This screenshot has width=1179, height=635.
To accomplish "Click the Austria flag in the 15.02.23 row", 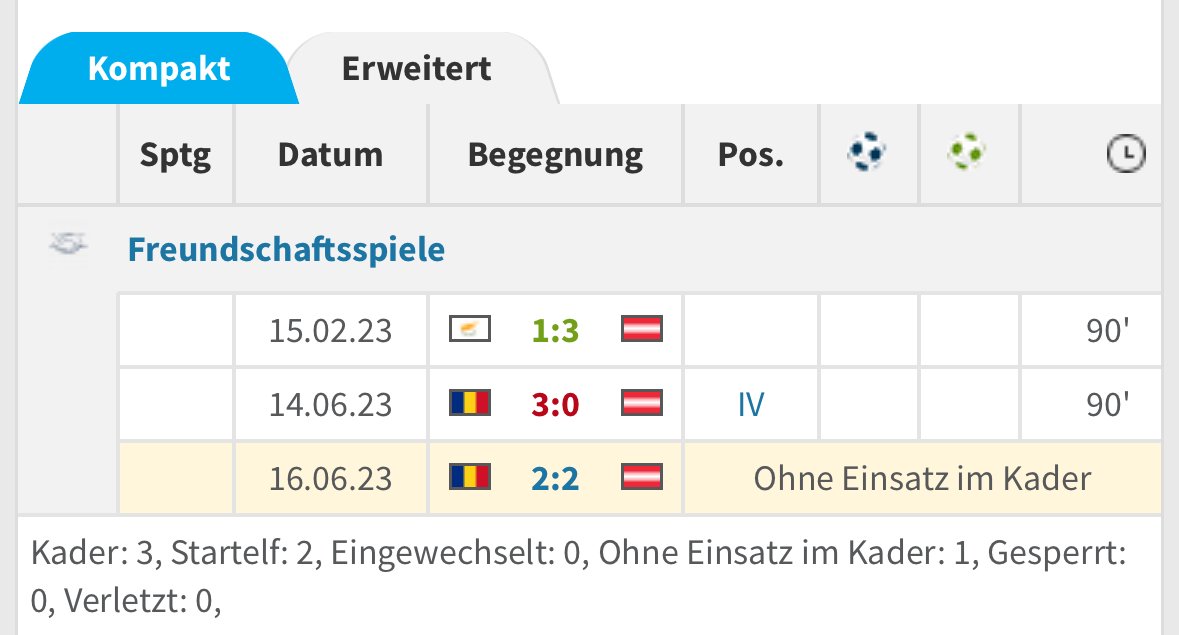I will 643,330.
